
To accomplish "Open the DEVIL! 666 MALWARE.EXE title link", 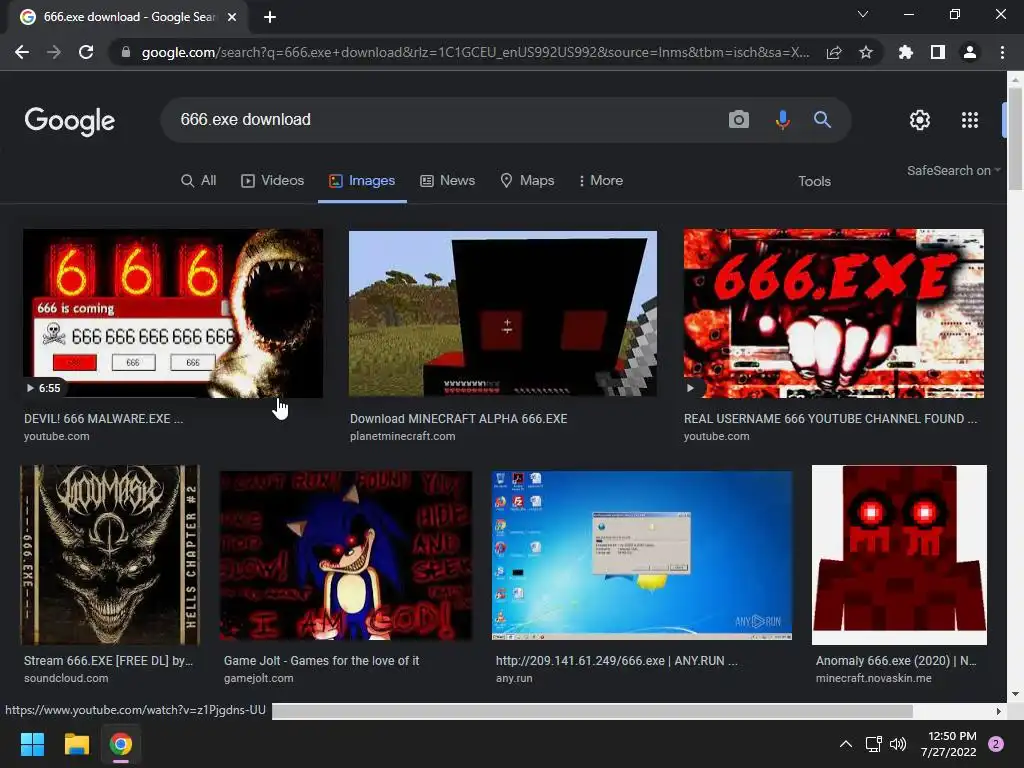I will pyautogui.click(x=103, y=419).
